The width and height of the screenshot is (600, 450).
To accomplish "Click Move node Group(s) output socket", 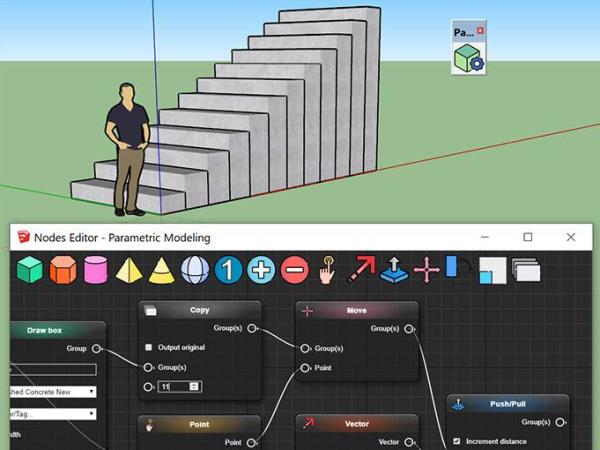I will [x=409, y=329].
